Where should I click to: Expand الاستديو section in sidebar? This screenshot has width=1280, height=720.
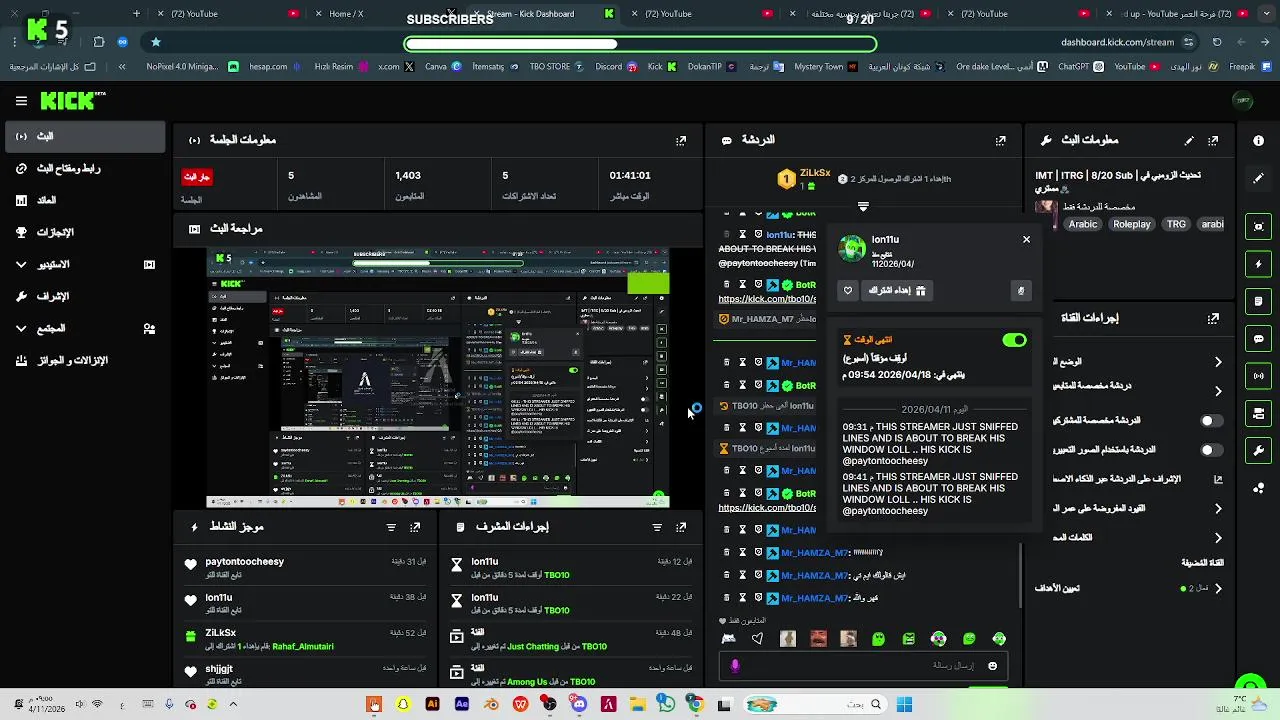click(x=84, y=265)
